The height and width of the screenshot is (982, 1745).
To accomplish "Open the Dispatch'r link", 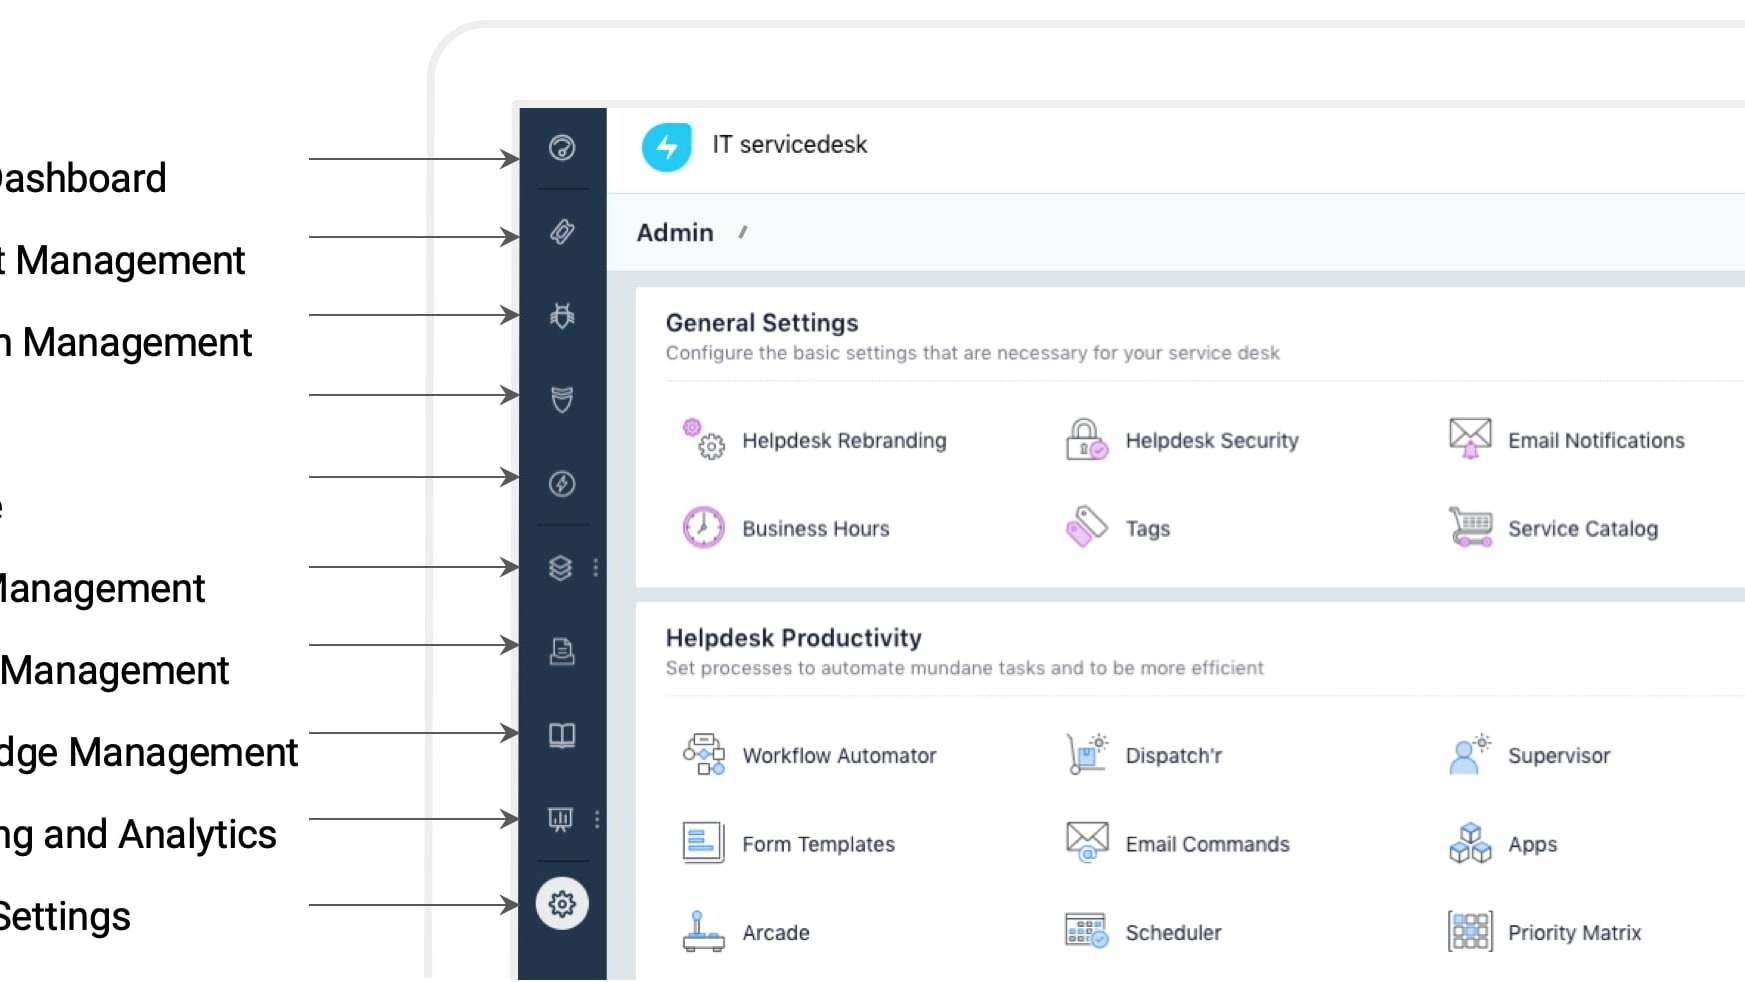I will (1174, 756).
